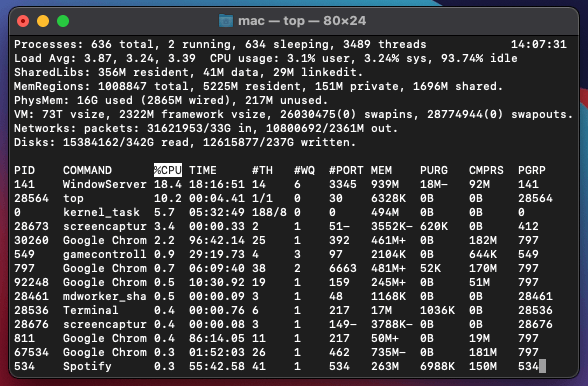Click the red close window button
588x386 pixels.
click(23, 21)
